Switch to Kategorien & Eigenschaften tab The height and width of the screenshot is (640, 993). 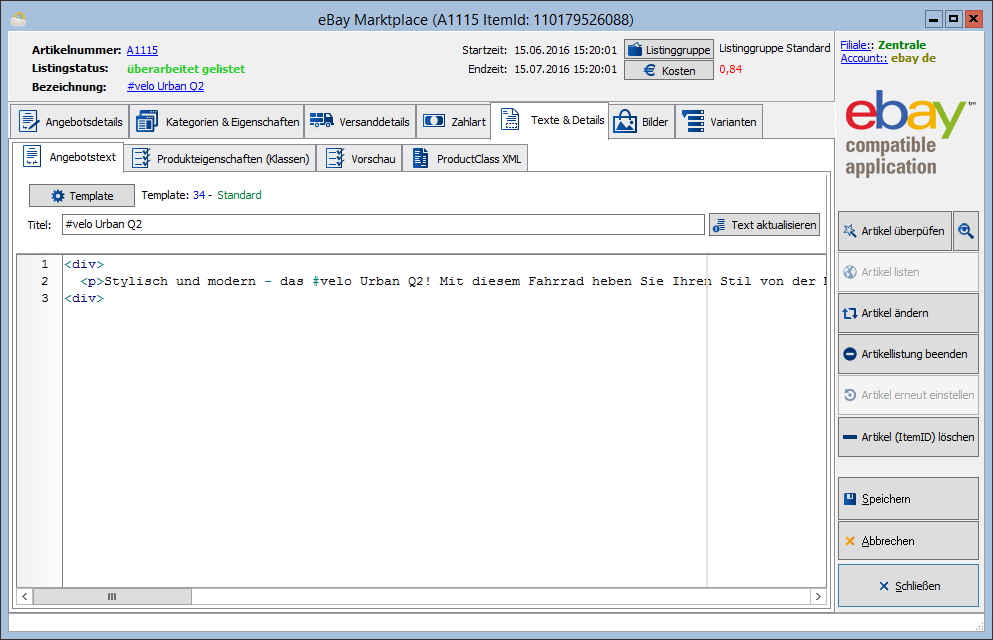pos(217,122)
